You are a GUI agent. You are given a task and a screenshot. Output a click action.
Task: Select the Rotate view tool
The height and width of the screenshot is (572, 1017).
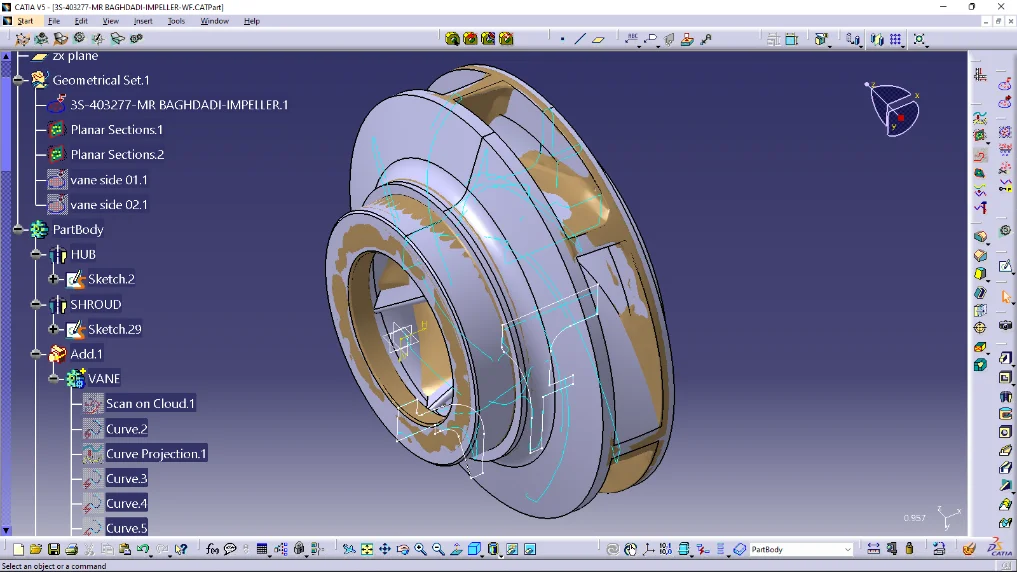pos(402,549)
